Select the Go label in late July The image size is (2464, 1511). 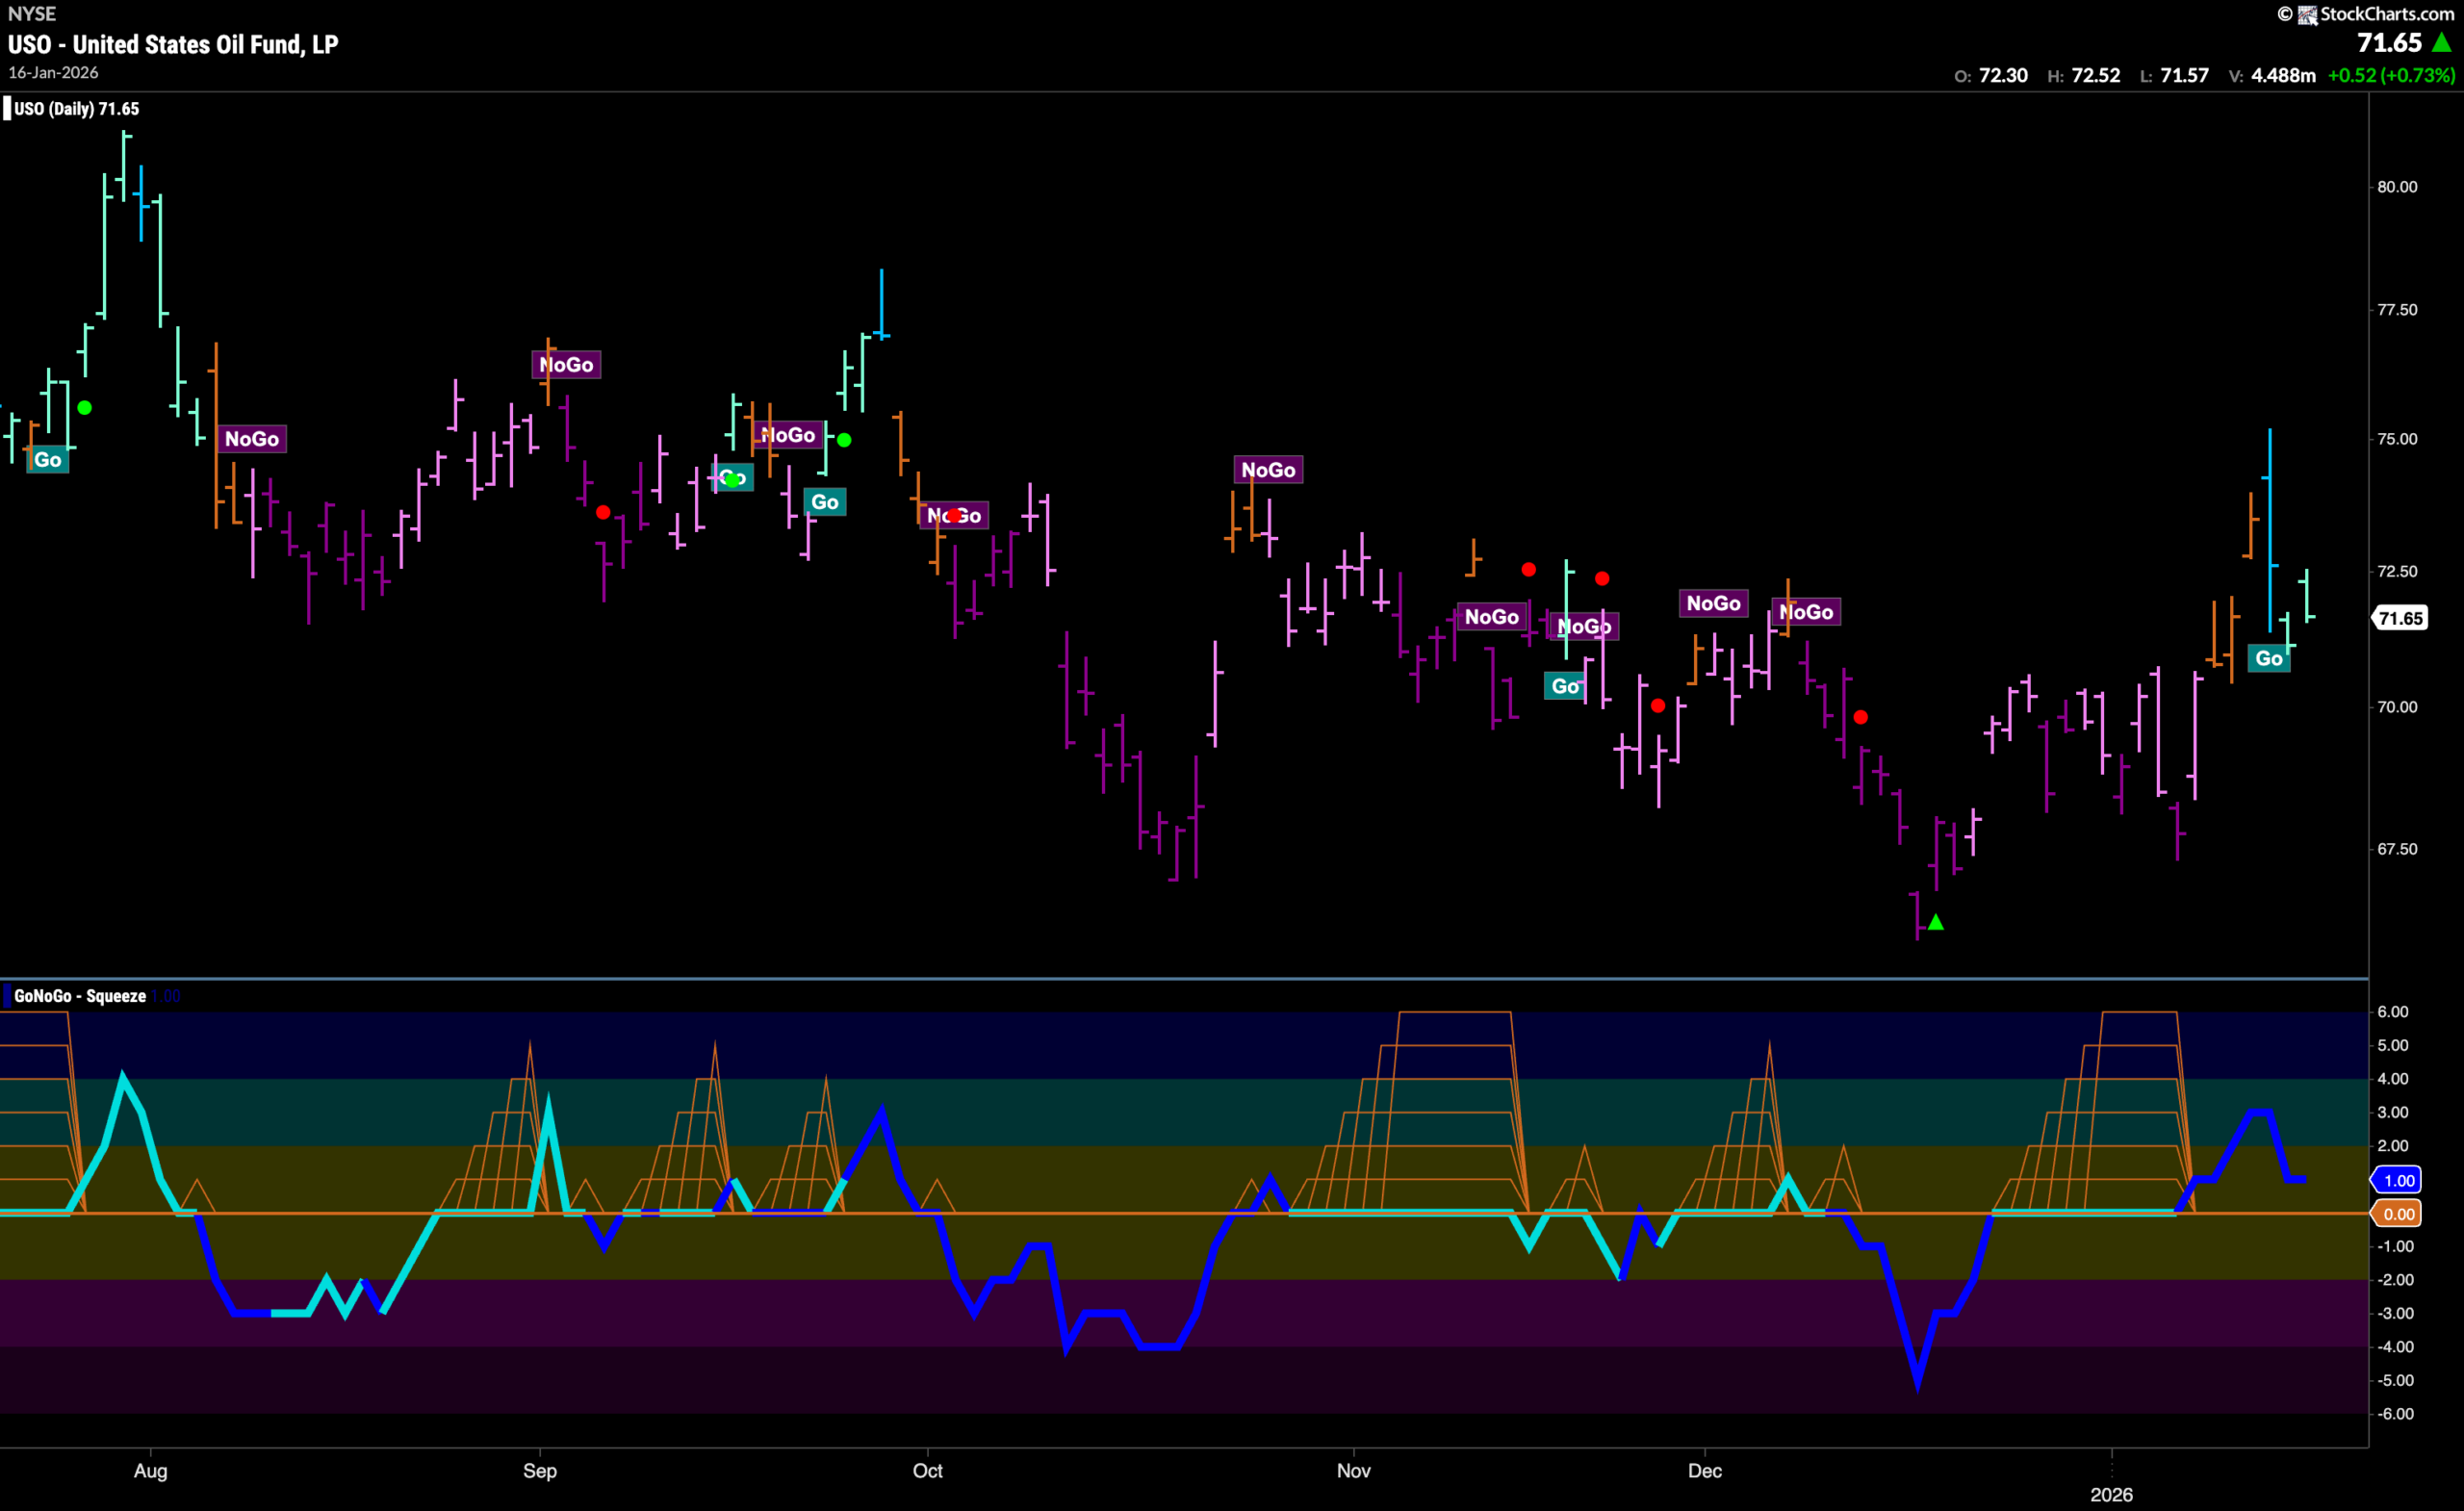[48, 460]
